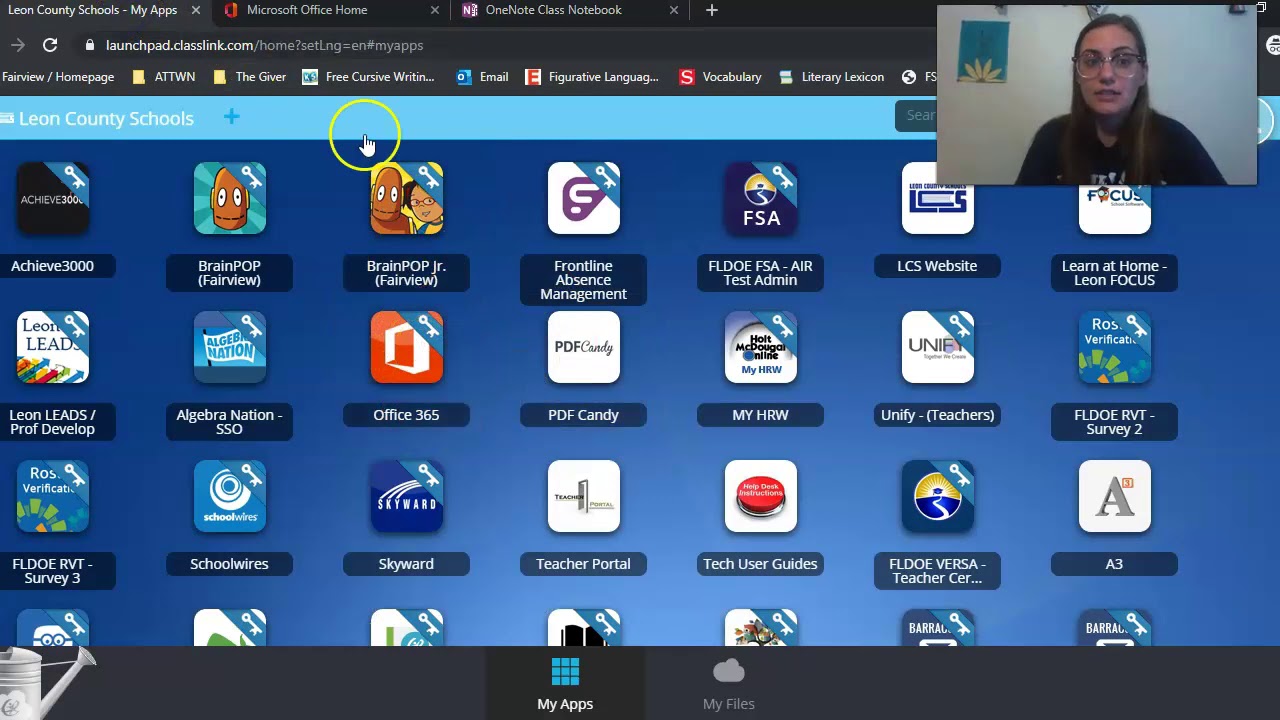Reload the page with the refresh button
The width and height of the screenshot is (1280, 720).
(x=50, y=45)
